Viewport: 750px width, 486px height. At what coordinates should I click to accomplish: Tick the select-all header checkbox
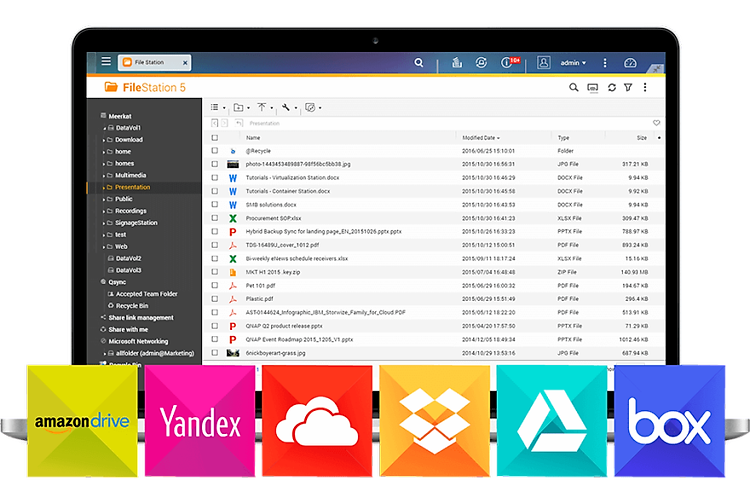pos(215,137)
